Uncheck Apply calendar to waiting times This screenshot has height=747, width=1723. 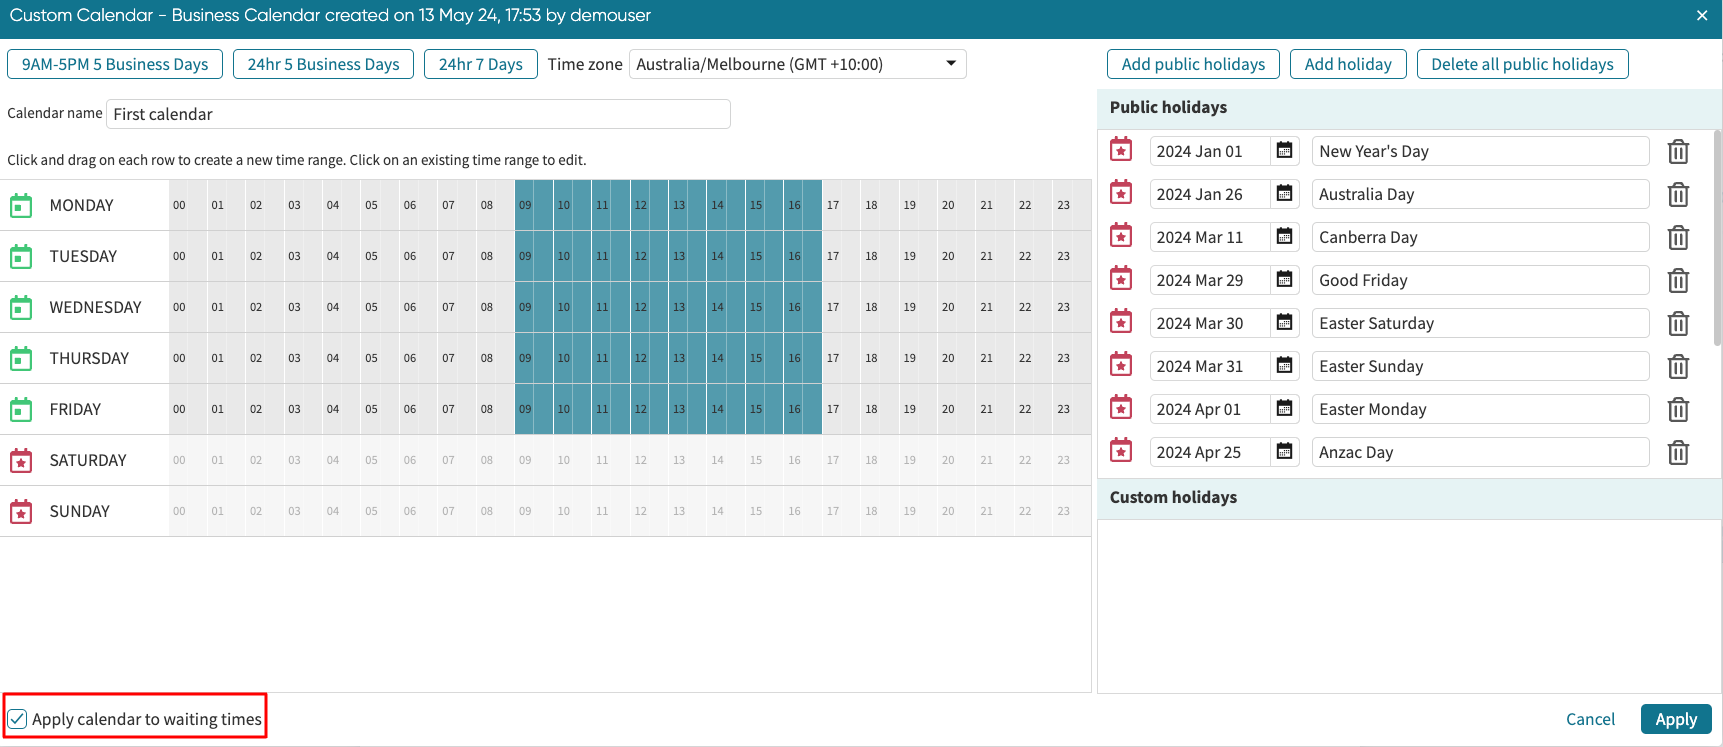(18, 719)
